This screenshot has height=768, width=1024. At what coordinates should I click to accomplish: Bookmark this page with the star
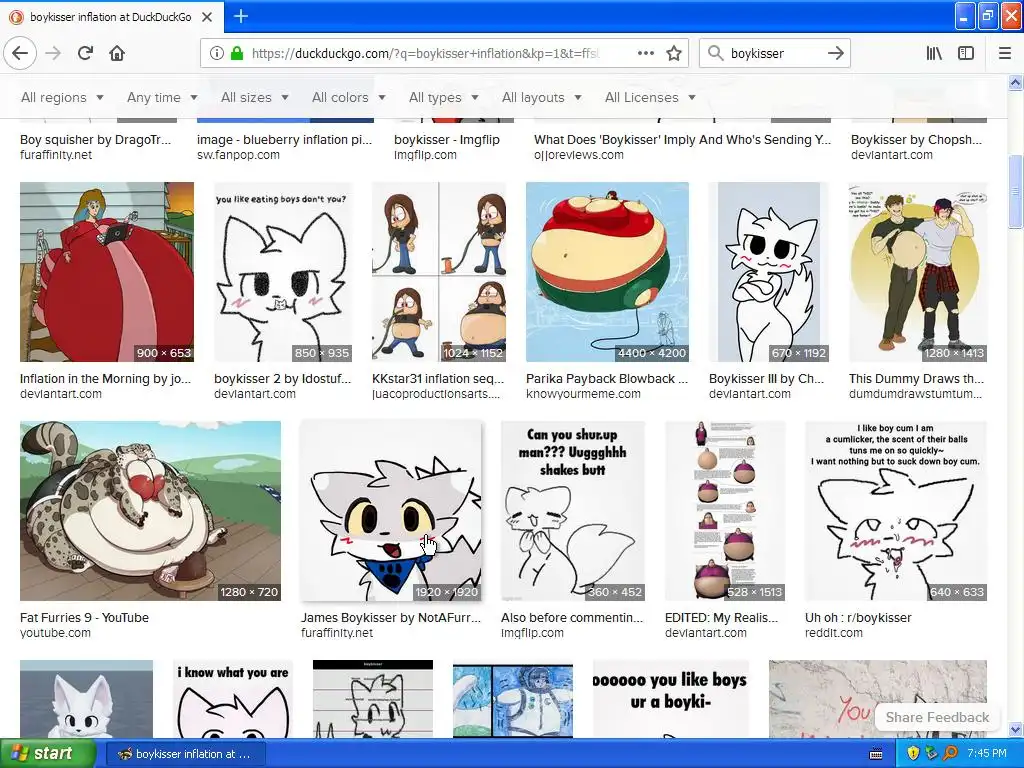(674, 53)
